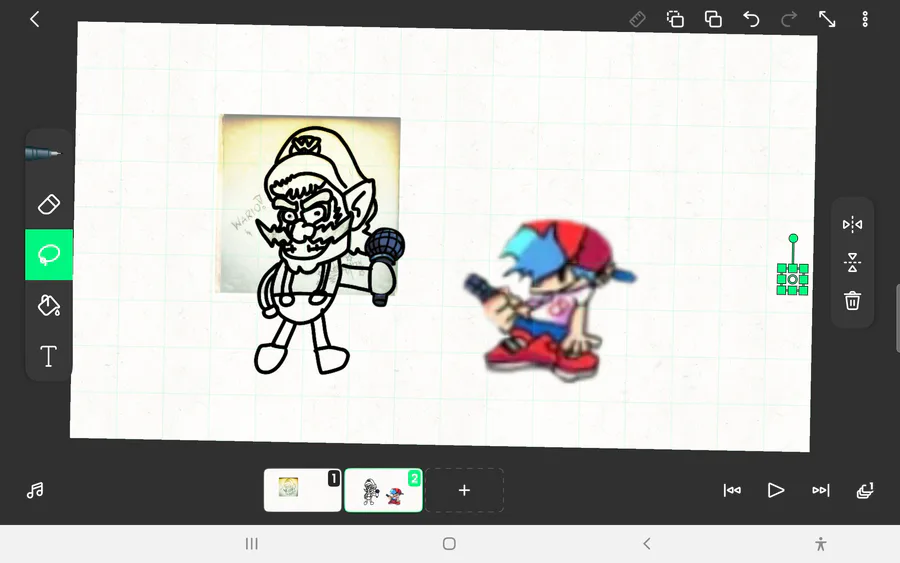Click the green selection box center handle

tap(793, 279)
